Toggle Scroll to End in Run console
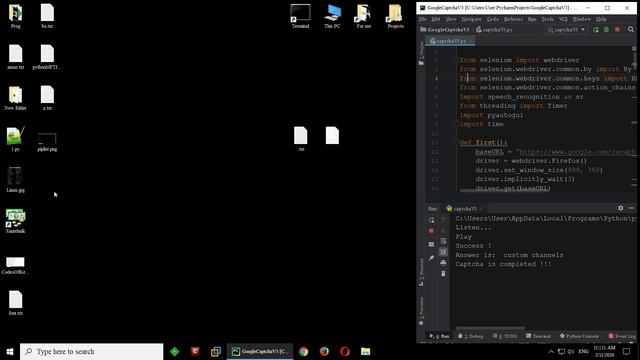The width and height of the screenshot is (640, 360). 443,252
